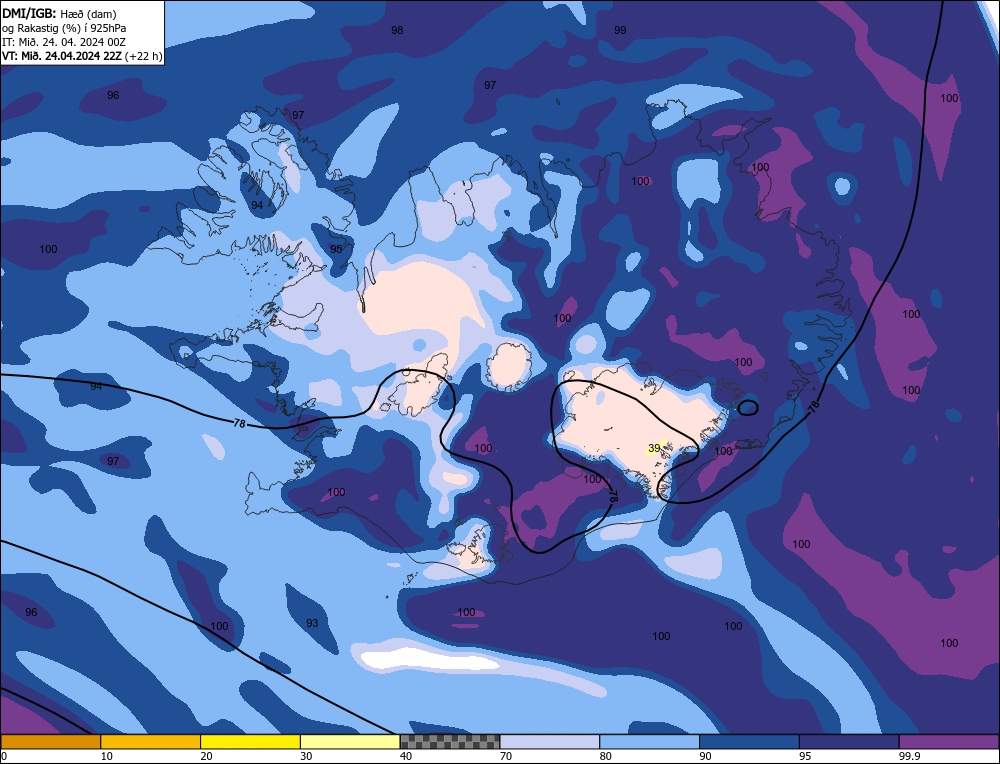The image size is (1000, 764).
Task: Click the legend scale label "40"
Action: [x=406, y=756]
